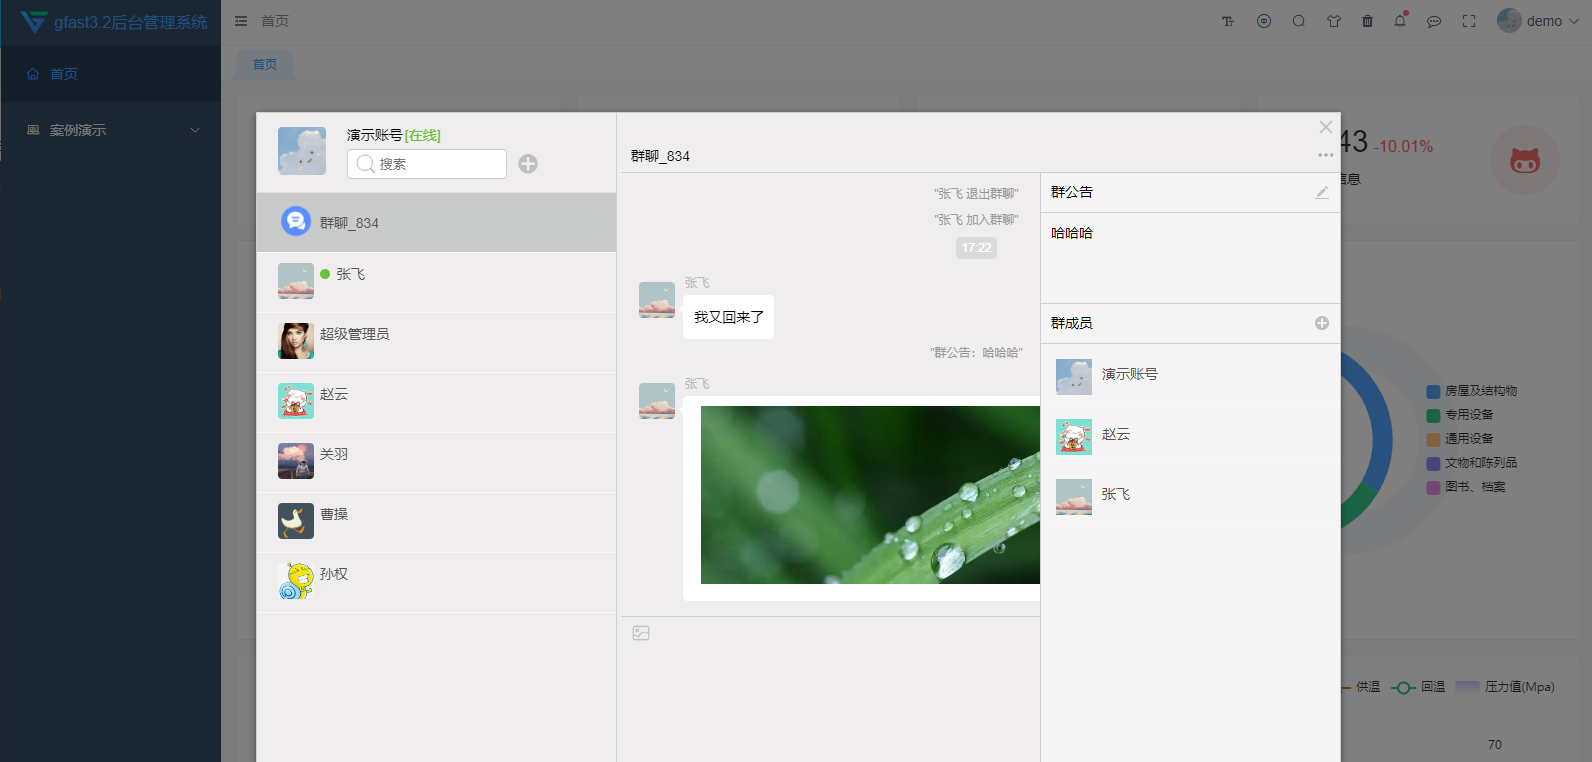Open chat with 关羽
Screen dimensions: 1592x762
click(436, 462)
